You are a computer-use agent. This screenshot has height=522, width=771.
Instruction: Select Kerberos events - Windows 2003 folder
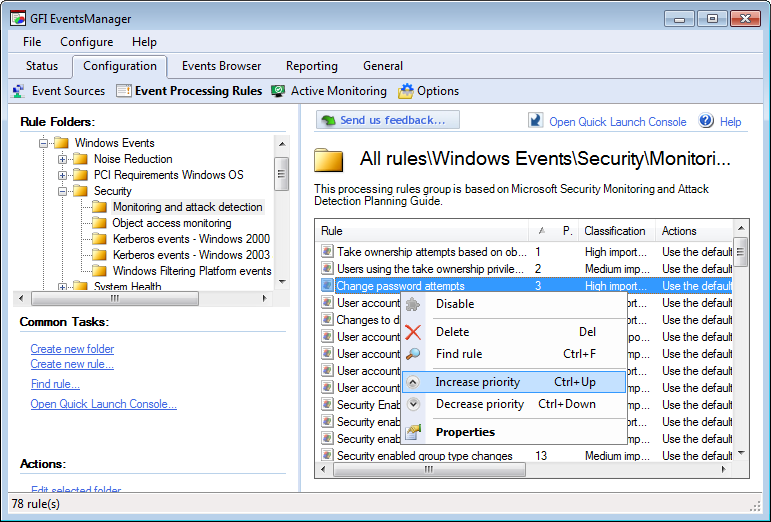191,255
